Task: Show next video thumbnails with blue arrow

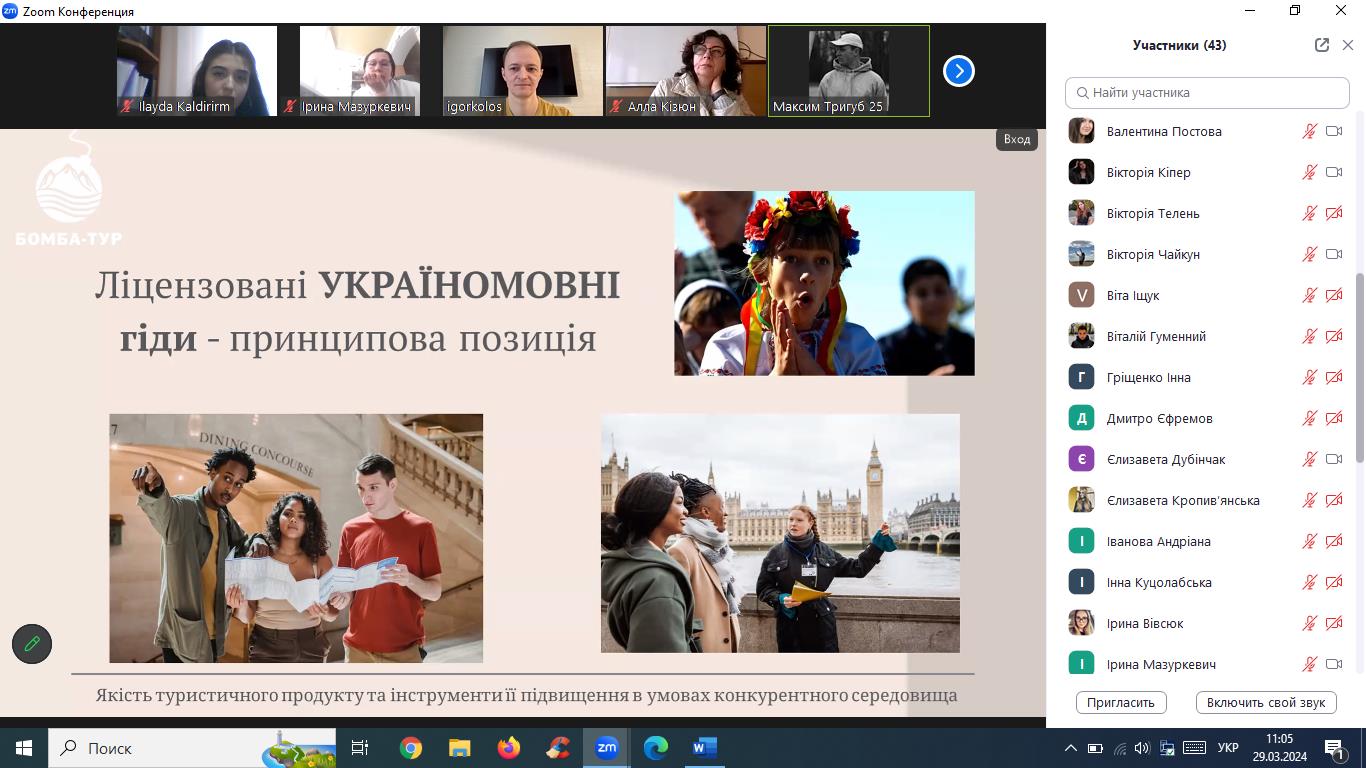Action: click(x=958, y=71)
